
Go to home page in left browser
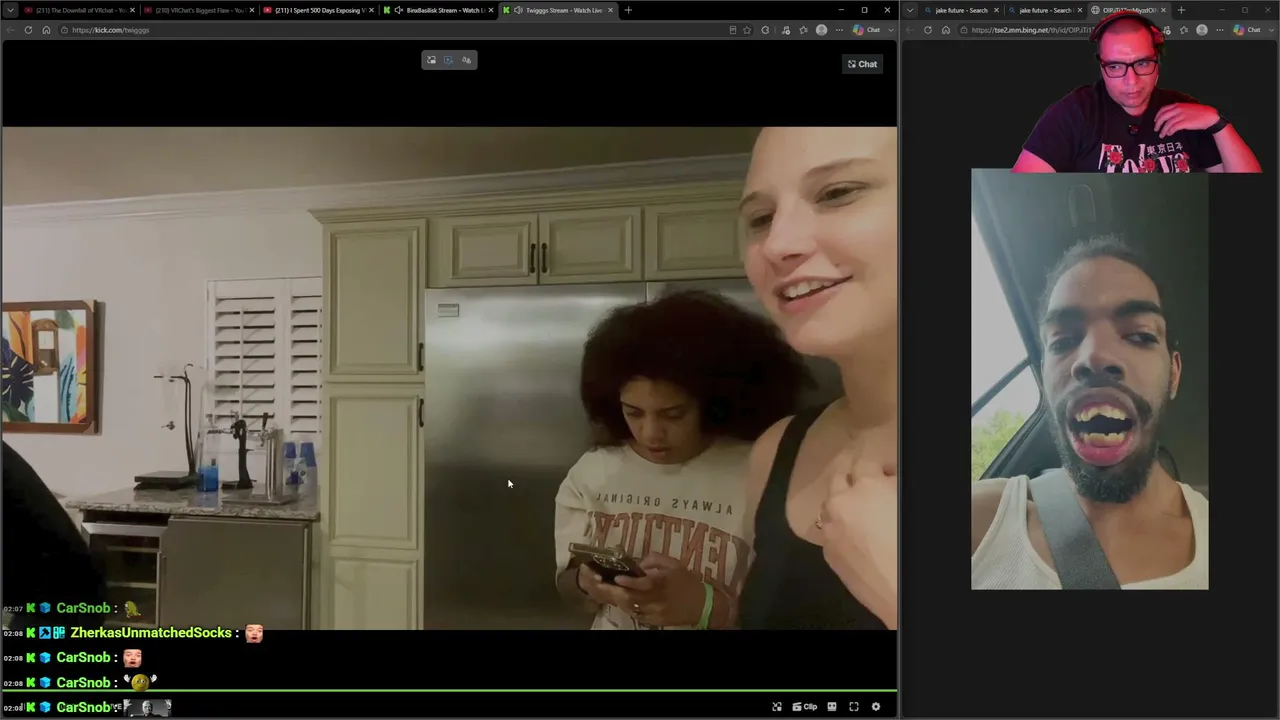click(x=46, y=30)
